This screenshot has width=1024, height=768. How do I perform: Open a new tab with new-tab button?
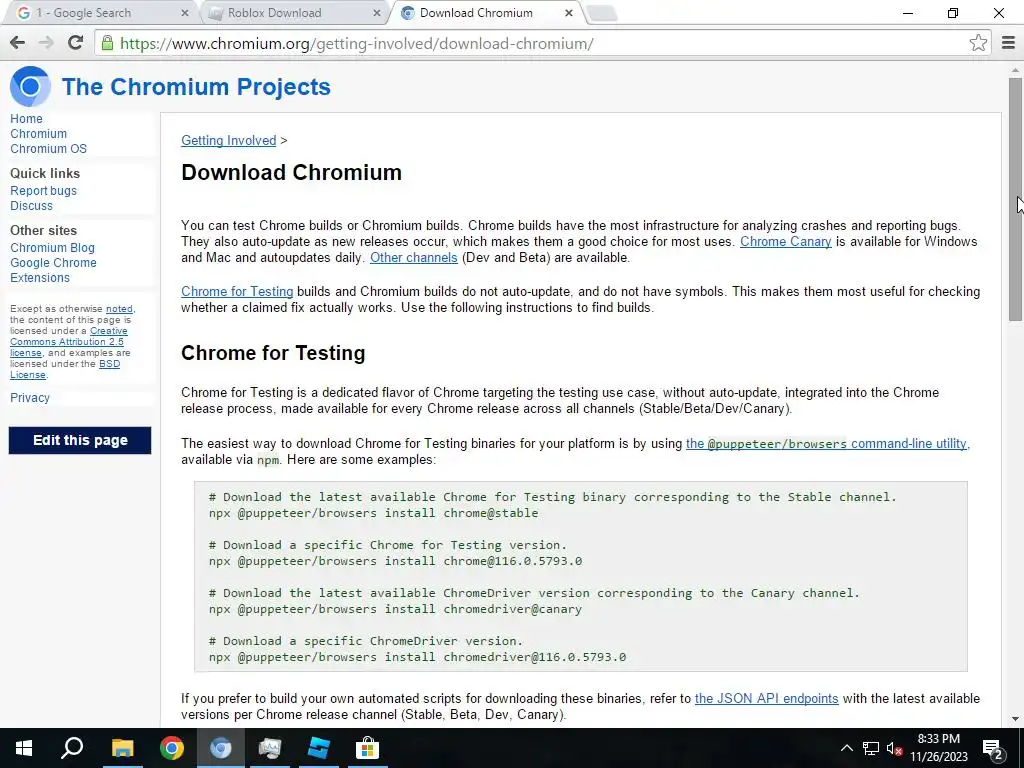pyautogui.click(x=601, y=13)
